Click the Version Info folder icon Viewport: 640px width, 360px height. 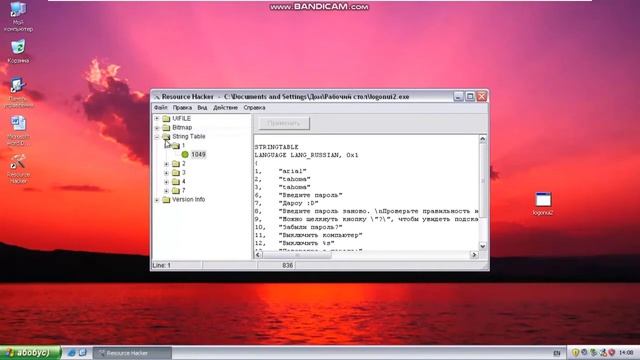[166, 200]
